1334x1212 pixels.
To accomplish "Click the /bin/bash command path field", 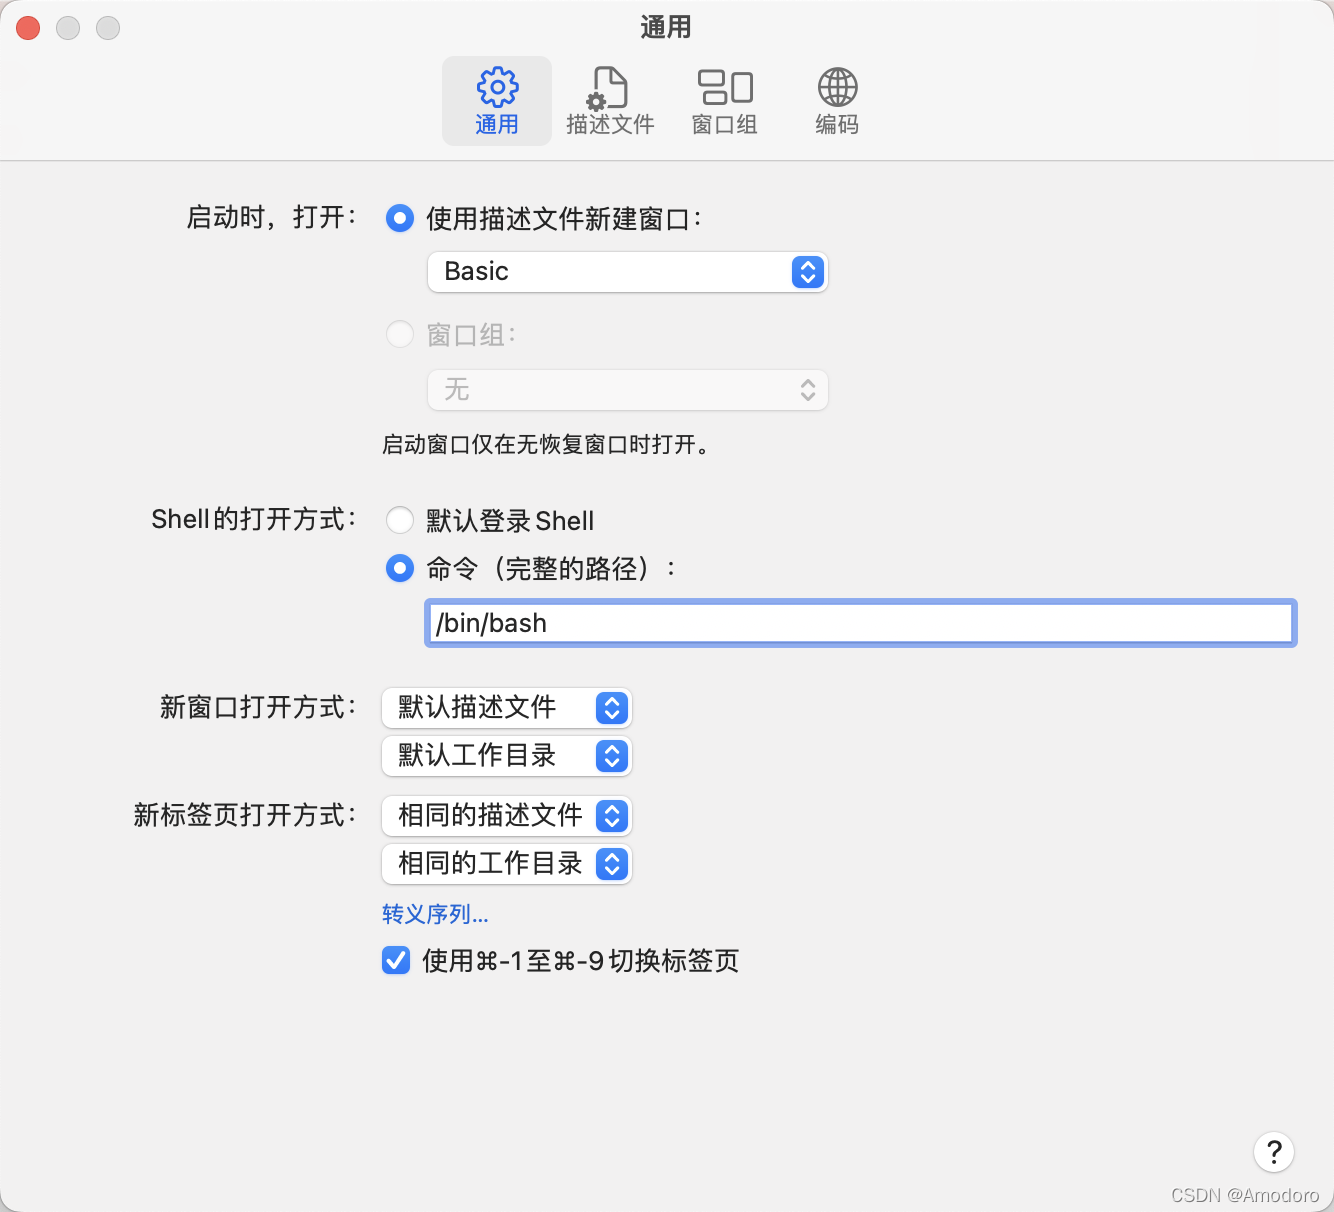I will click(861, 623).
